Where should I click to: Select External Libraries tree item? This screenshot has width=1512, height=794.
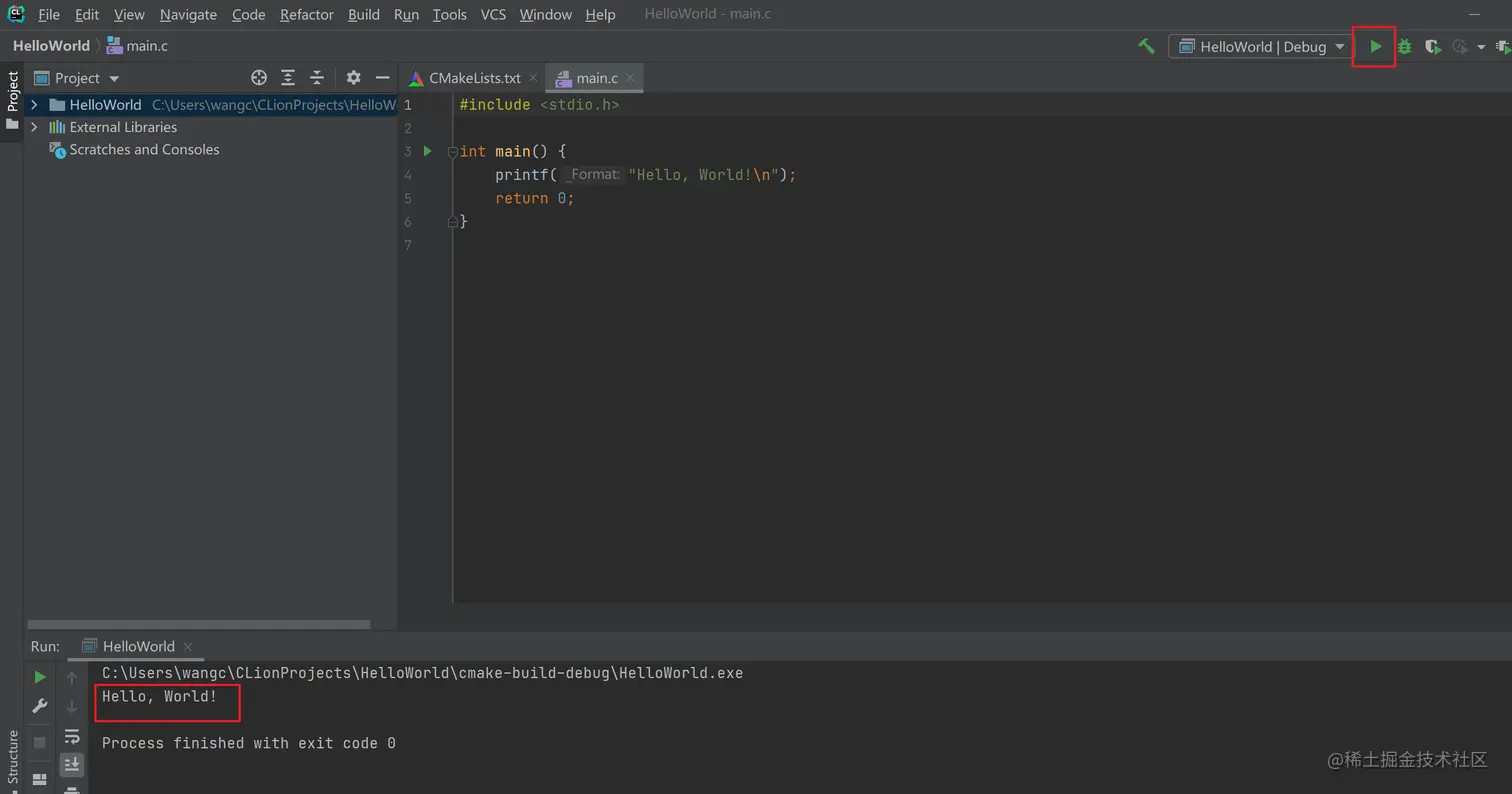pyautogui.click(x=123, y=127)
